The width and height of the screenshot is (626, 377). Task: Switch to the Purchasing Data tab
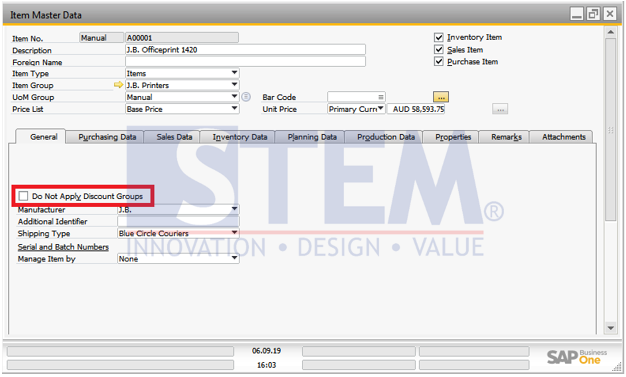[107, 137]
